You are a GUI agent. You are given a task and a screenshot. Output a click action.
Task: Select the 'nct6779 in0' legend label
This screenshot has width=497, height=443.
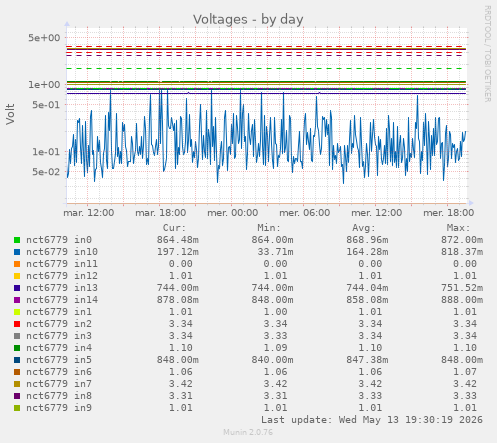tap(59, 240)
